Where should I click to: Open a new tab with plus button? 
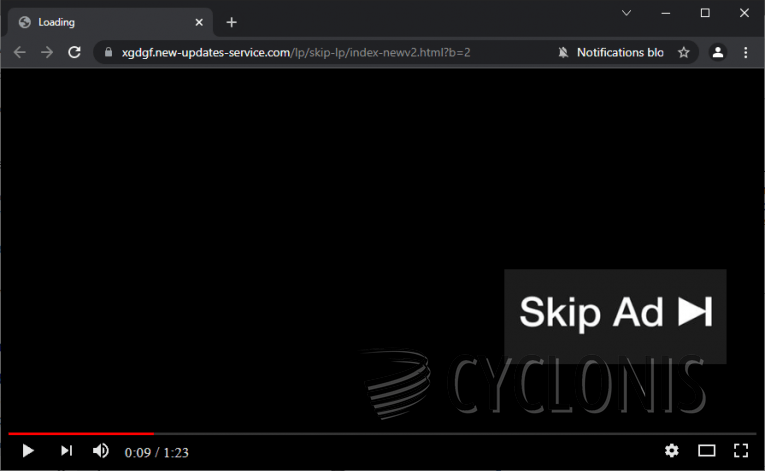click(x=231, y=22)
